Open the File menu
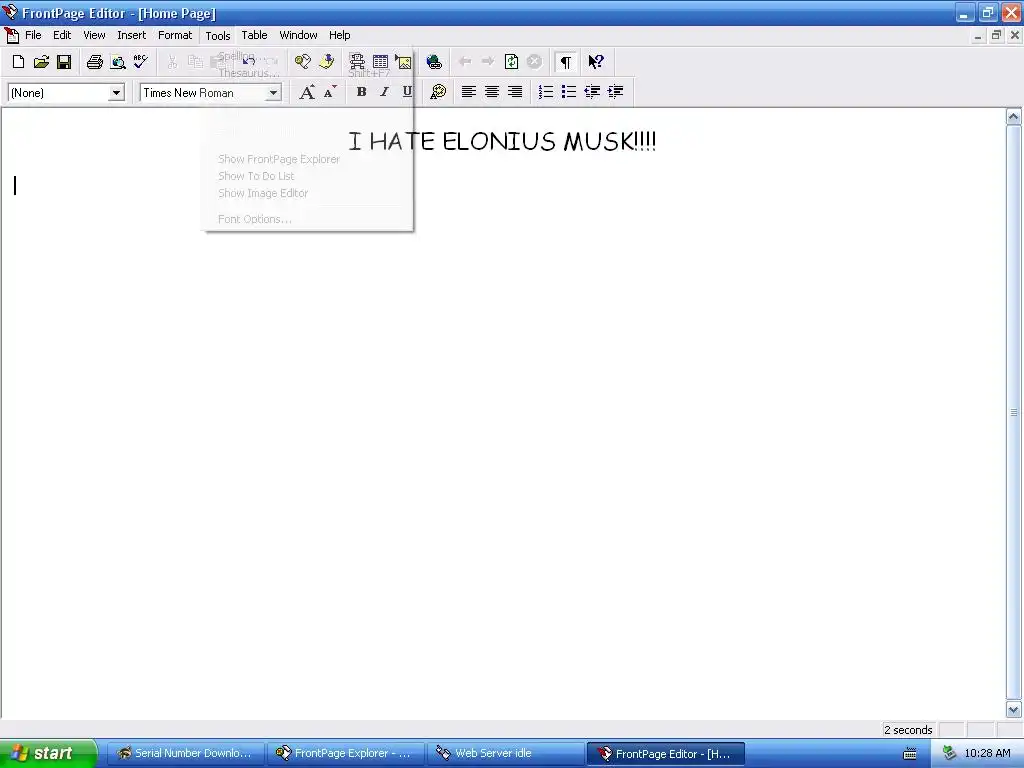This screenshot has height=768, width=1024. pyautogui.click(x=33, y=35)
